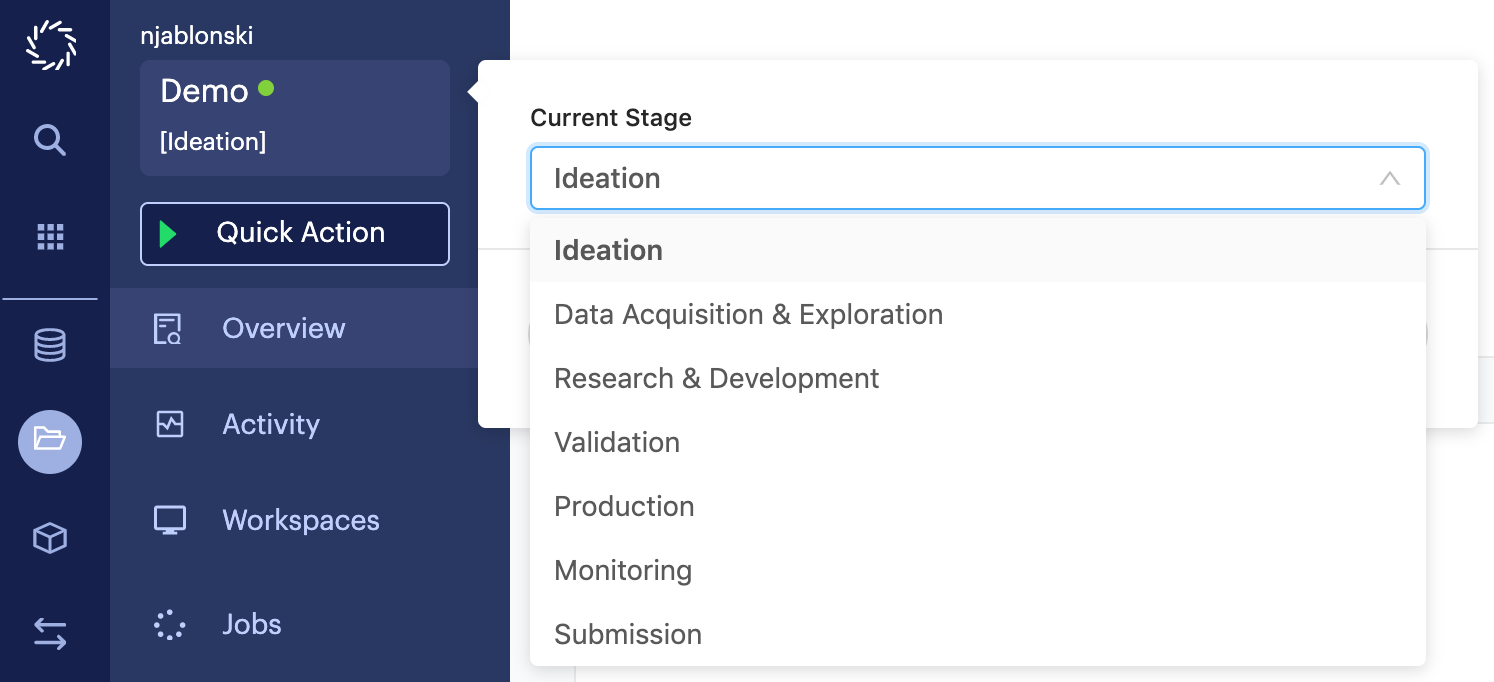Image resolution: width=1494 pixels, height=682 pixels.
Task: Select the highlighted projects folder icon
Action: (50, 441)
